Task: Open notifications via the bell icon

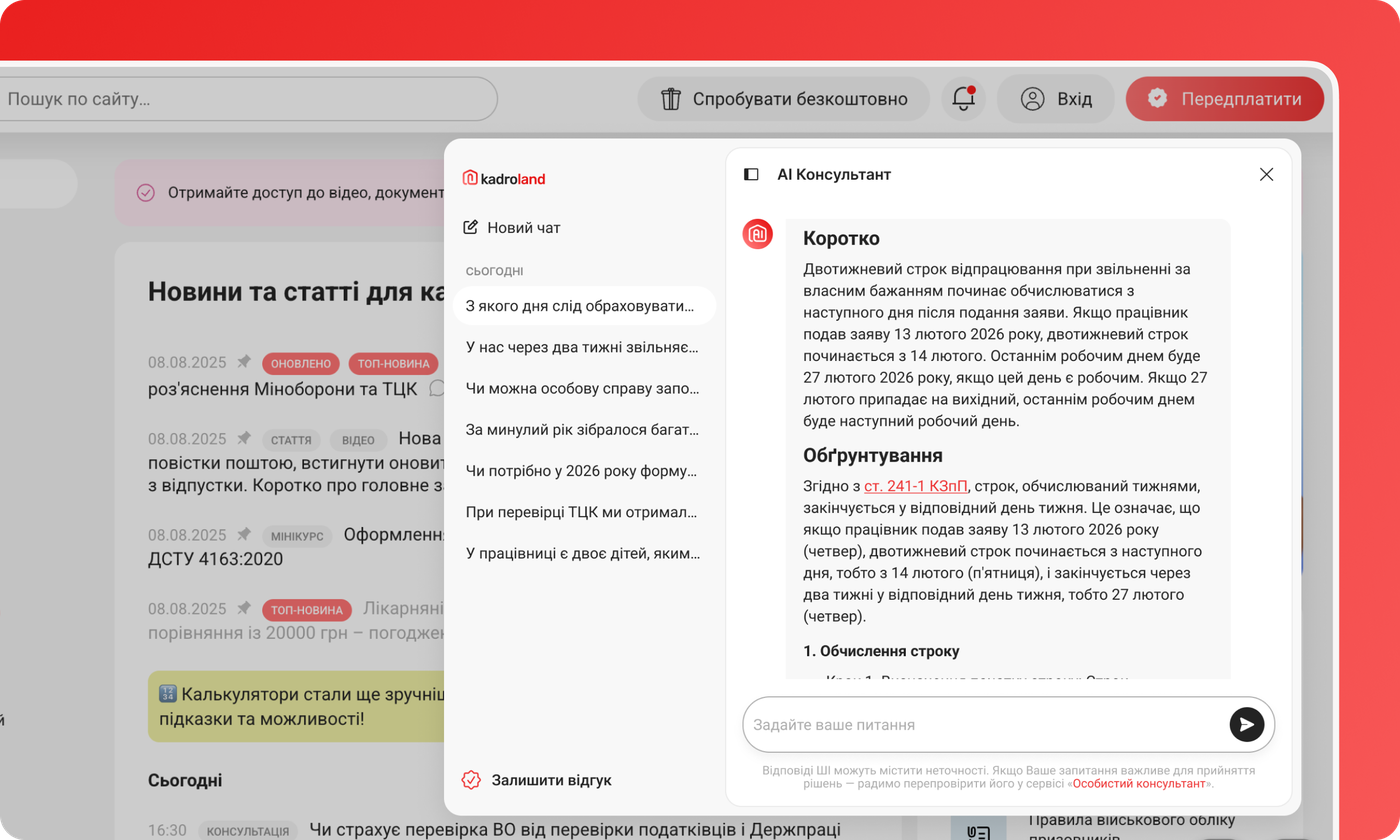Action: (x=962, y=97)
